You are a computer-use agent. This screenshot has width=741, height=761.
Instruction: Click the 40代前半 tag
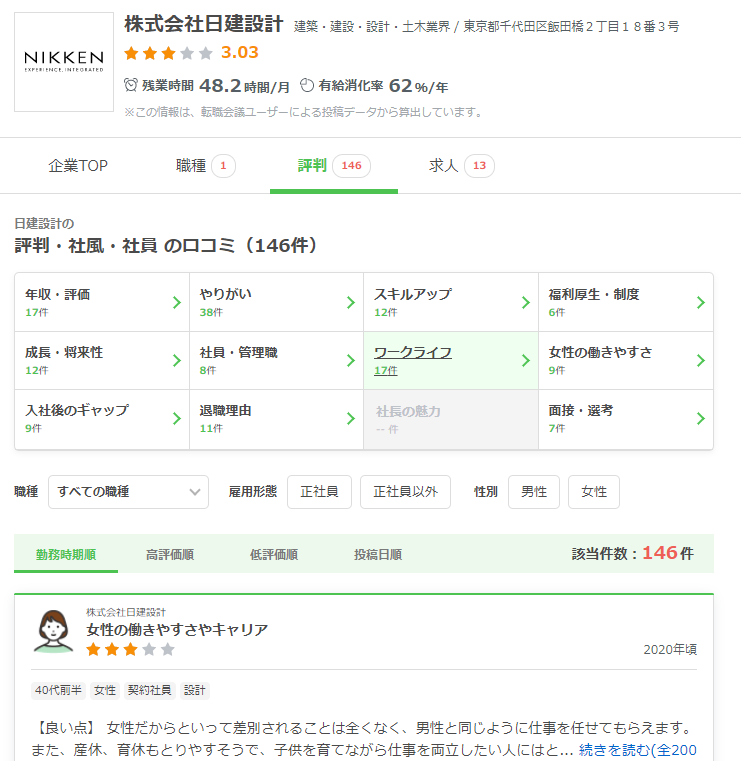[58, 690]
